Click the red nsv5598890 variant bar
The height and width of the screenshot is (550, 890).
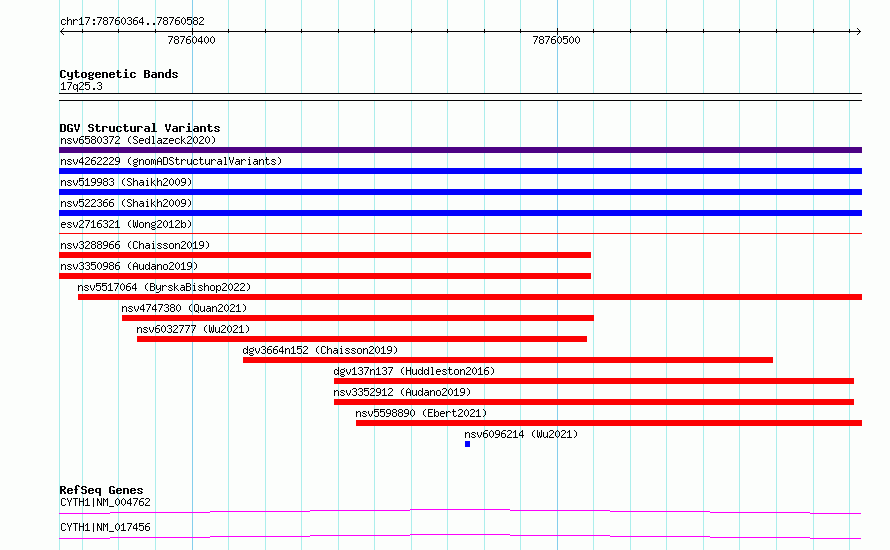[609, 423]
